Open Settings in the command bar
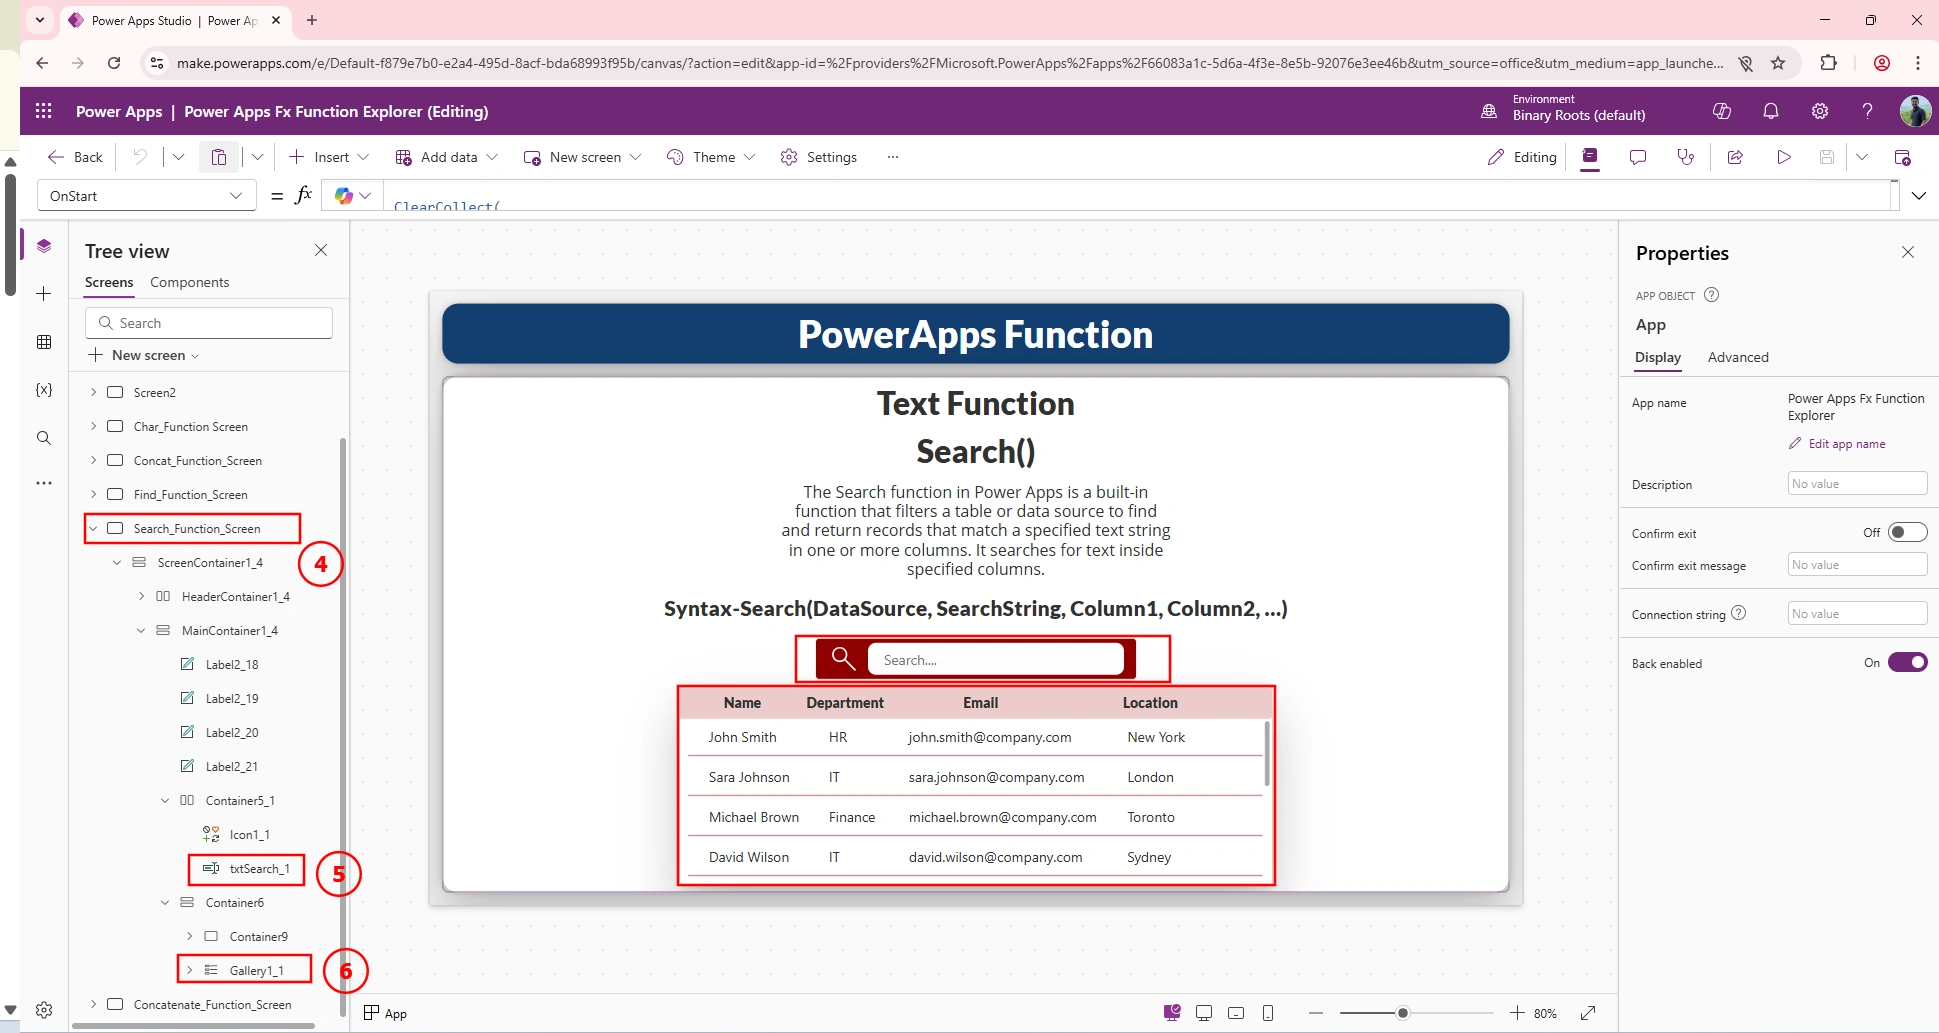 coord(819,157)
